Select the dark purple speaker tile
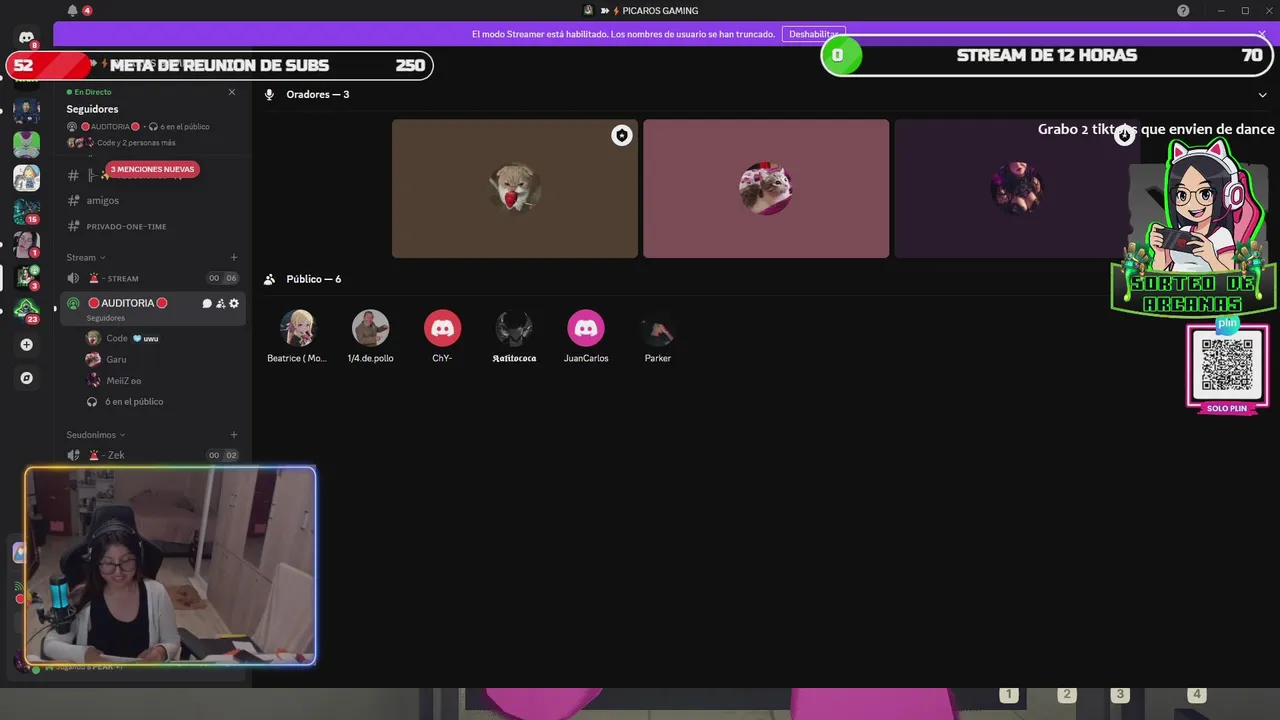 click(1016, 189)
